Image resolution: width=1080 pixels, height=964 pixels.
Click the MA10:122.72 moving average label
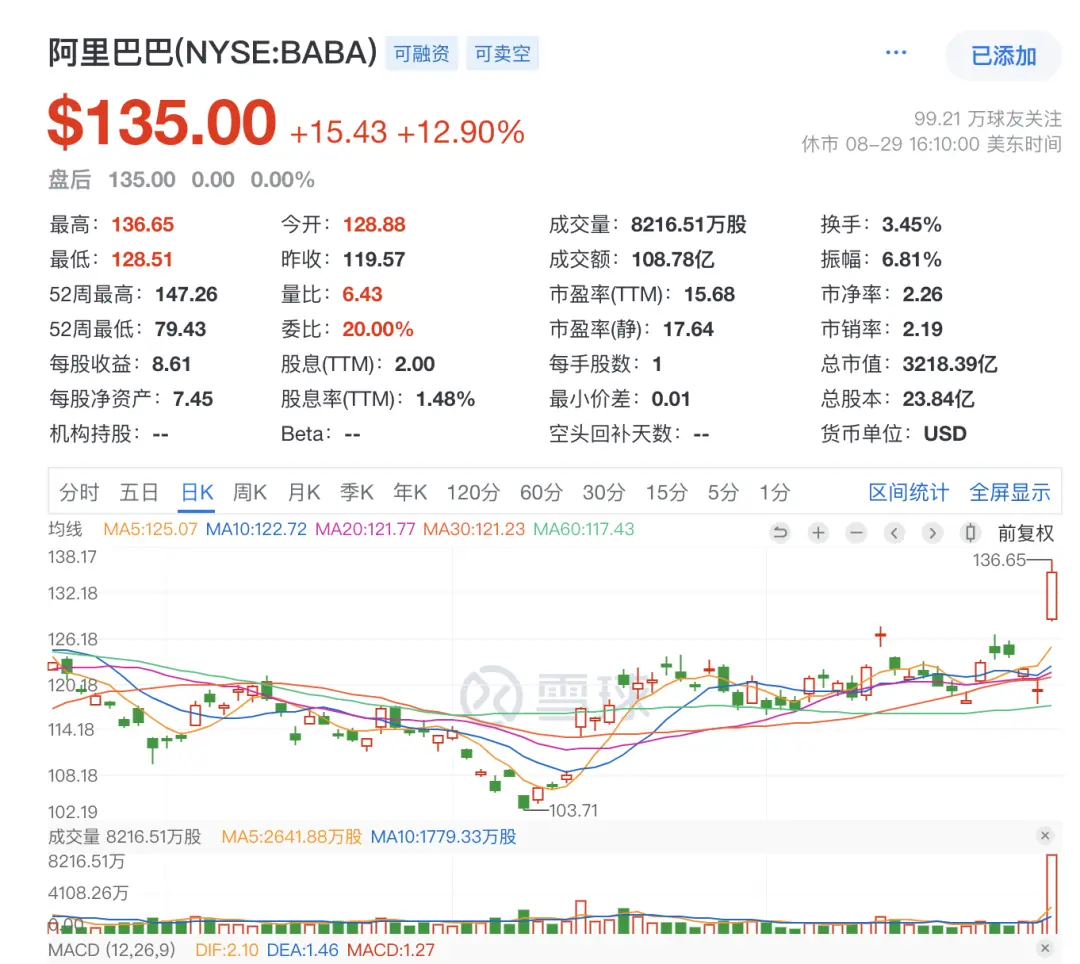pos(256,529)
